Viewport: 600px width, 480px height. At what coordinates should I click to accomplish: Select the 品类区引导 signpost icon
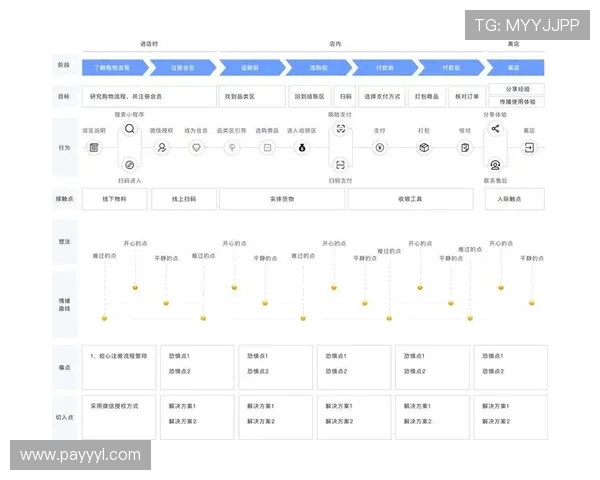point(232,147)
